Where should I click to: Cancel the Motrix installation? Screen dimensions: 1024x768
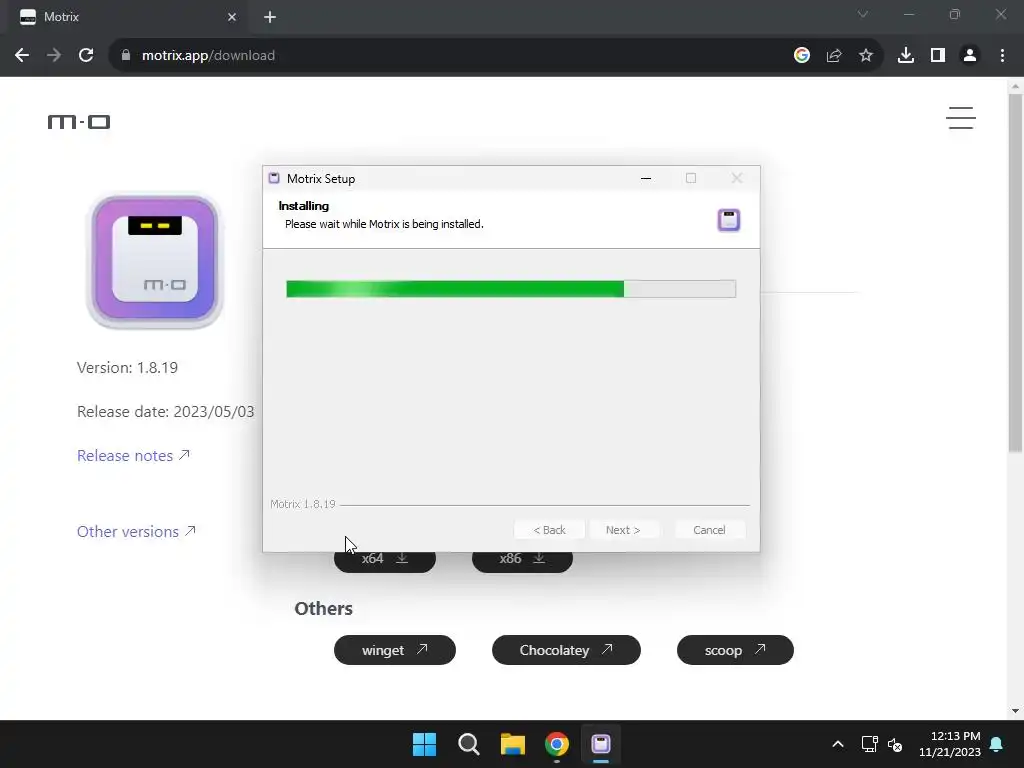click(x=709, y=530)
